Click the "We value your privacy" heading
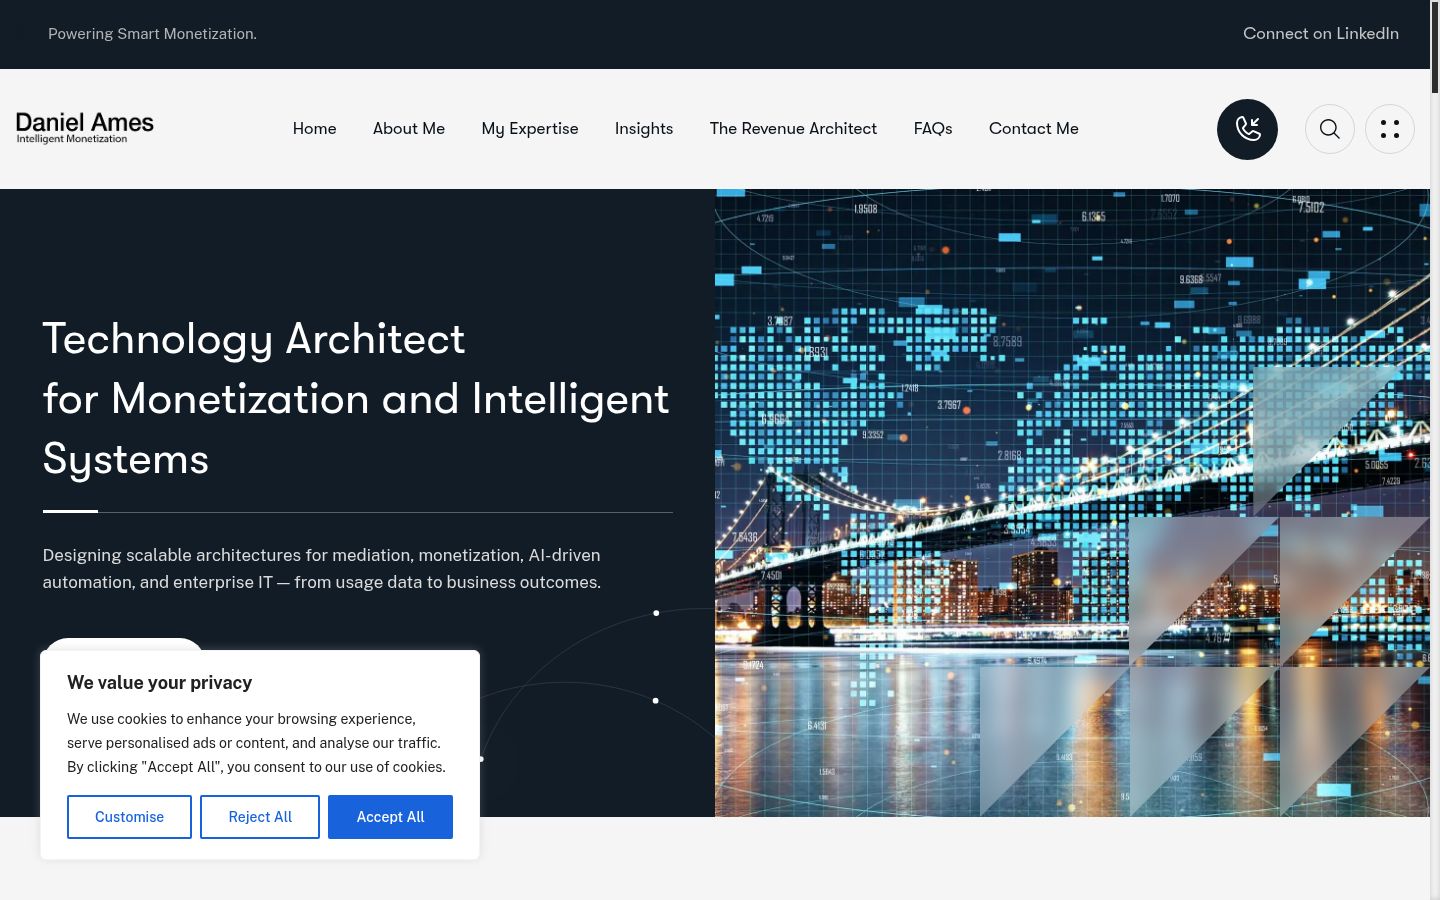The image size is (1440, 900). 159,683
